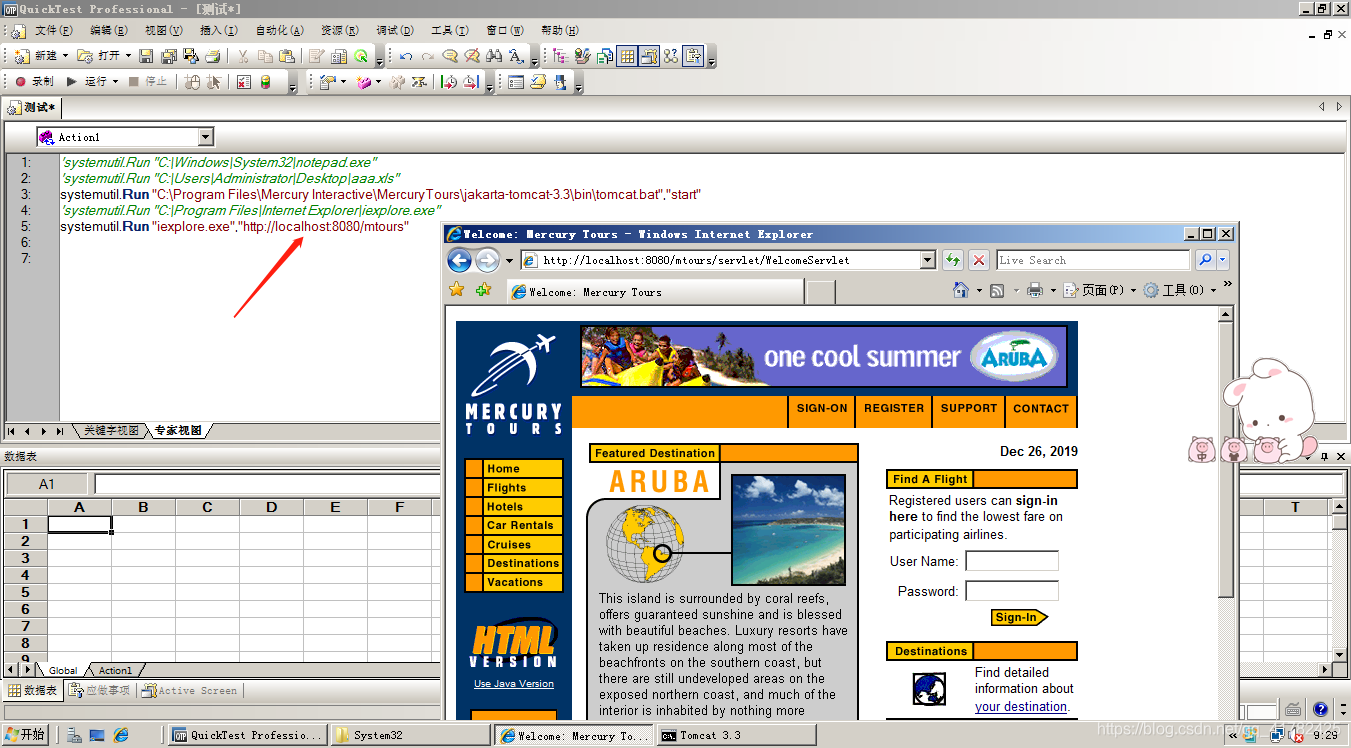Image resolution: width=1351 pixels, height=748 pixels.
Task: Open the IE recent pages dropdown arrow
Action: point(509,261)
